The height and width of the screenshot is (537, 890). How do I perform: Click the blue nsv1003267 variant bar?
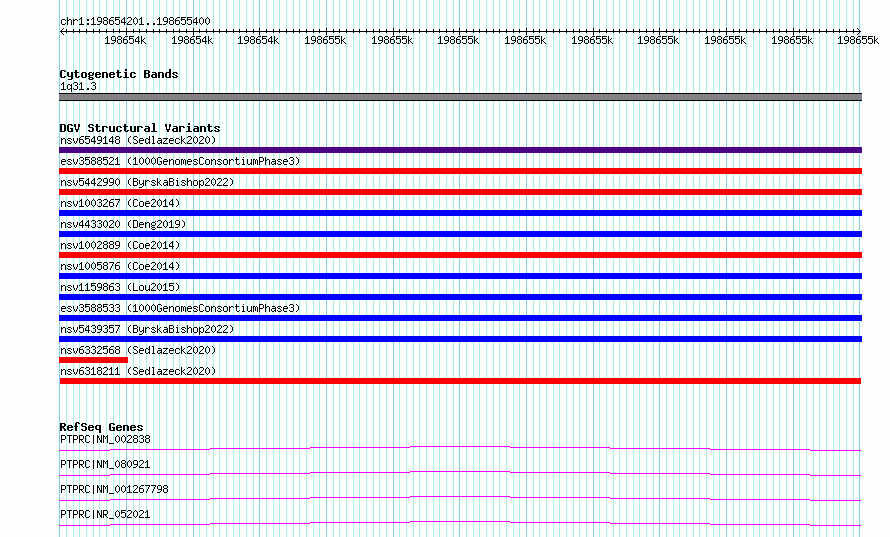point(460,213)
